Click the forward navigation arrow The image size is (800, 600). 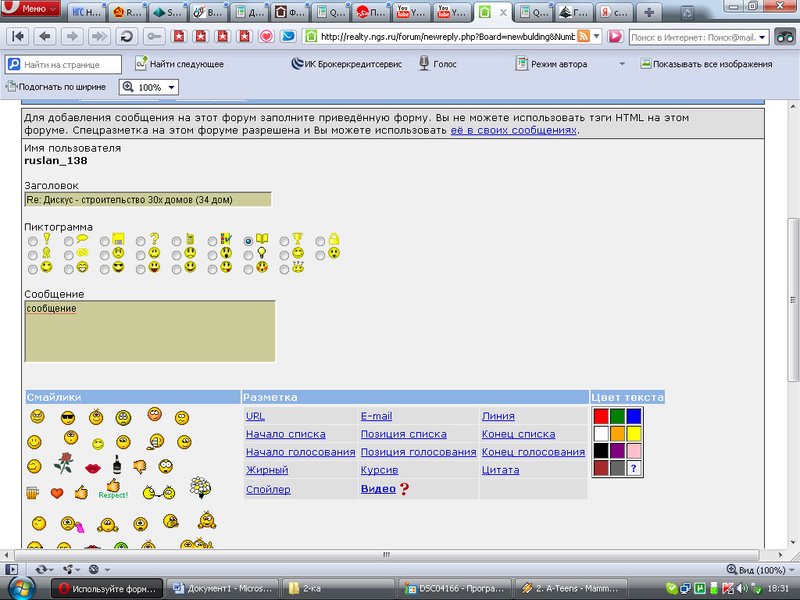[72, 37]
